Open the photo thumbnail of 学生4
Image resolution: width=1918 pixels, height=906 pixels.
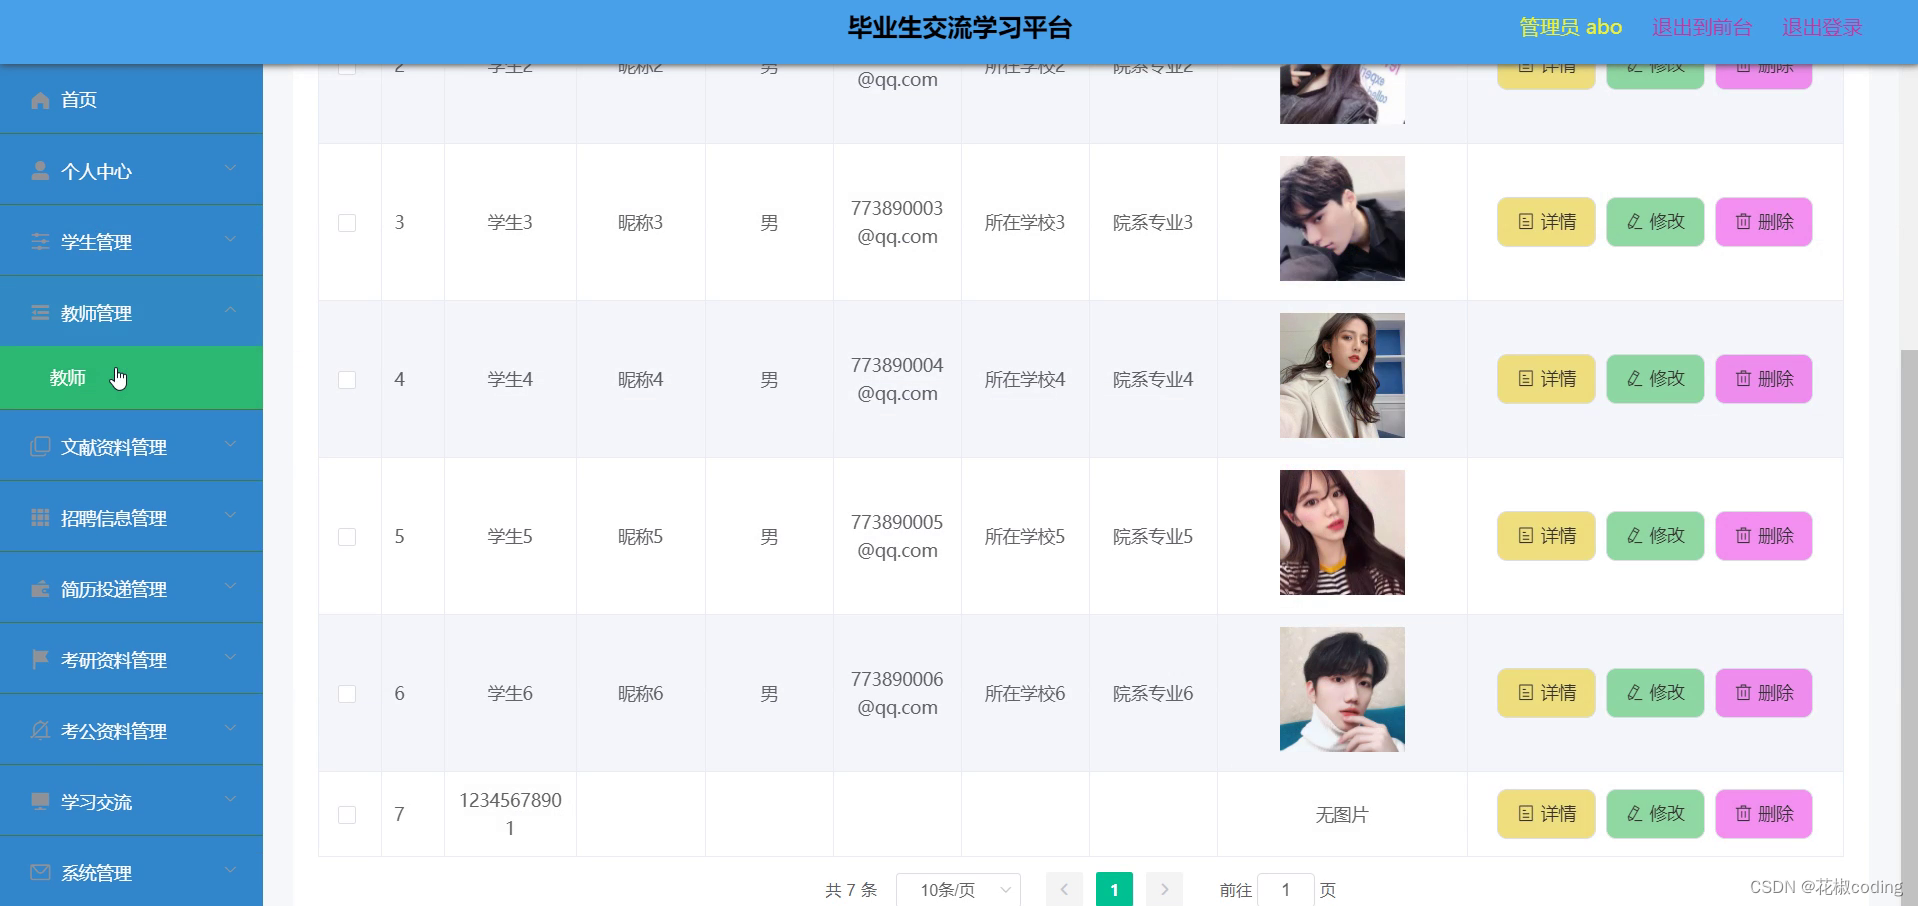point(1342,375)
